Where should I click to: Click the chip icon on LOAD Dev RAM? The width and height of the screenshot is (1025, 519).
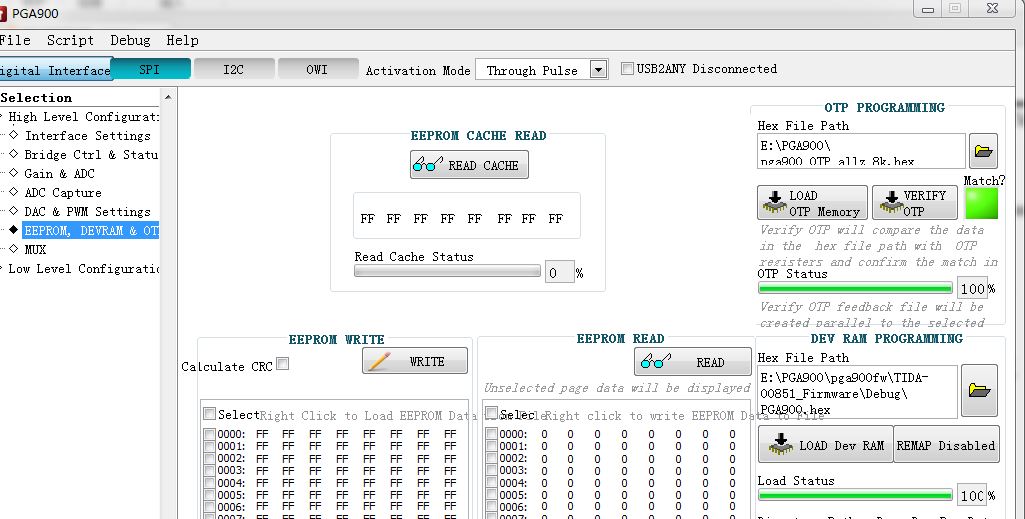781,444
